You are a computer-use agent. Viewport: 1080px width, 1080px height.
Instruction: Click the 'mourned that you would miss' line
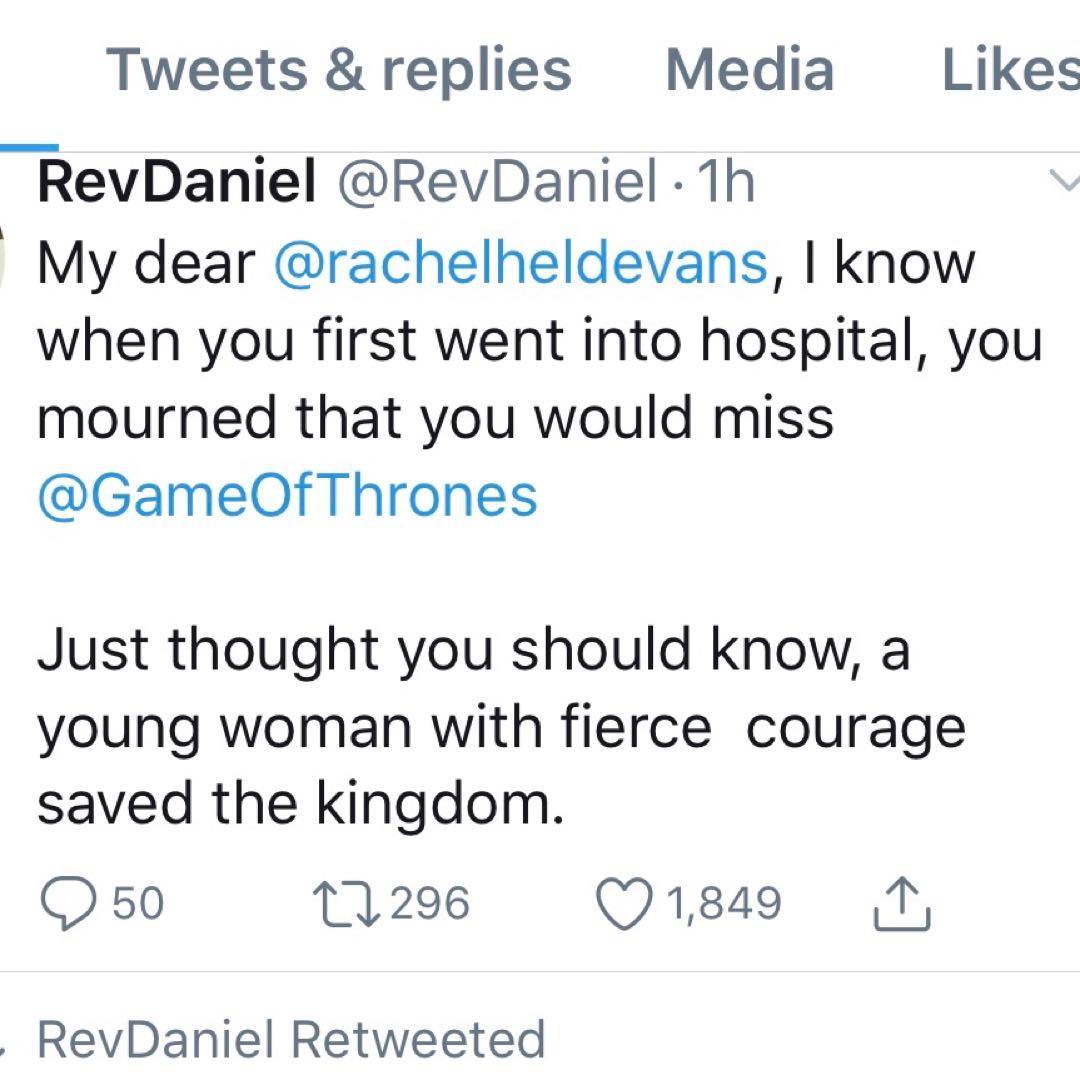[435, 417]
